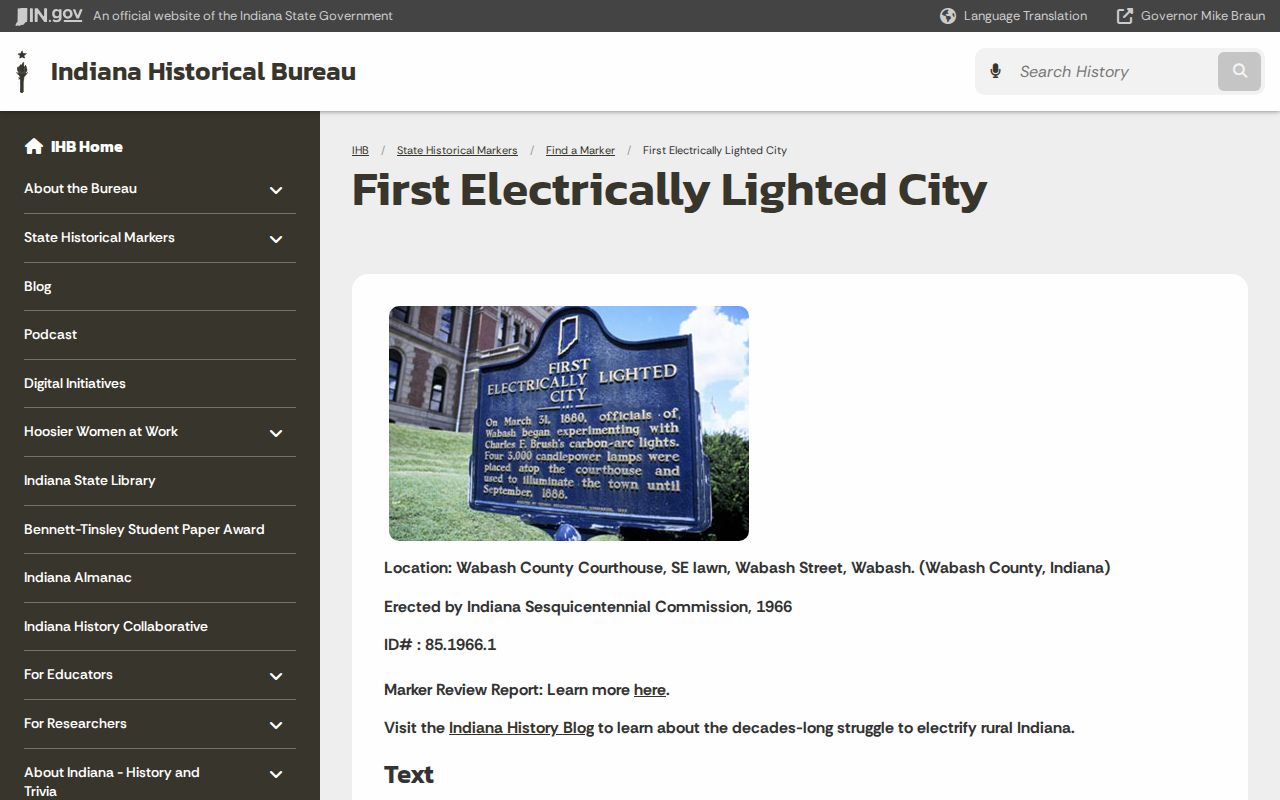The width and height of the screenshot is (1280, 800).
Task: Focus the Search History input field
Action: tap(1113, 71)
